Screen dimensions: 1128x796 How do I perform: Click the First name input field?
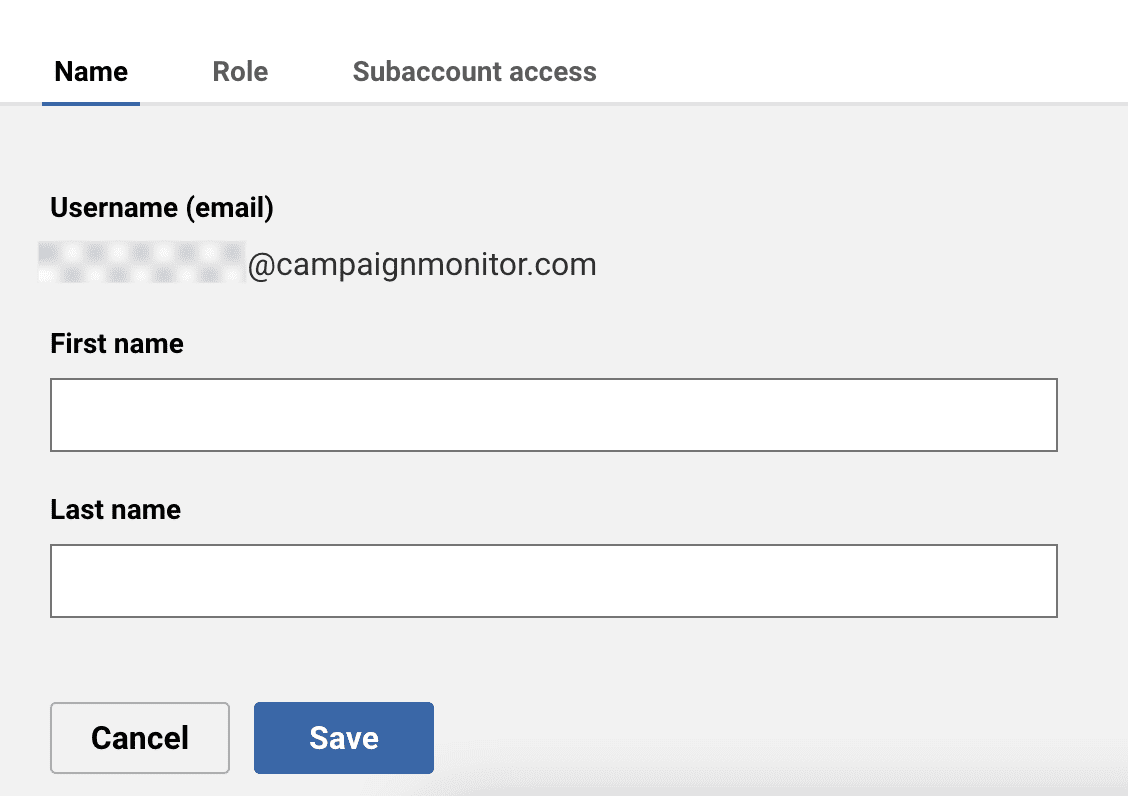coord(553,415)
